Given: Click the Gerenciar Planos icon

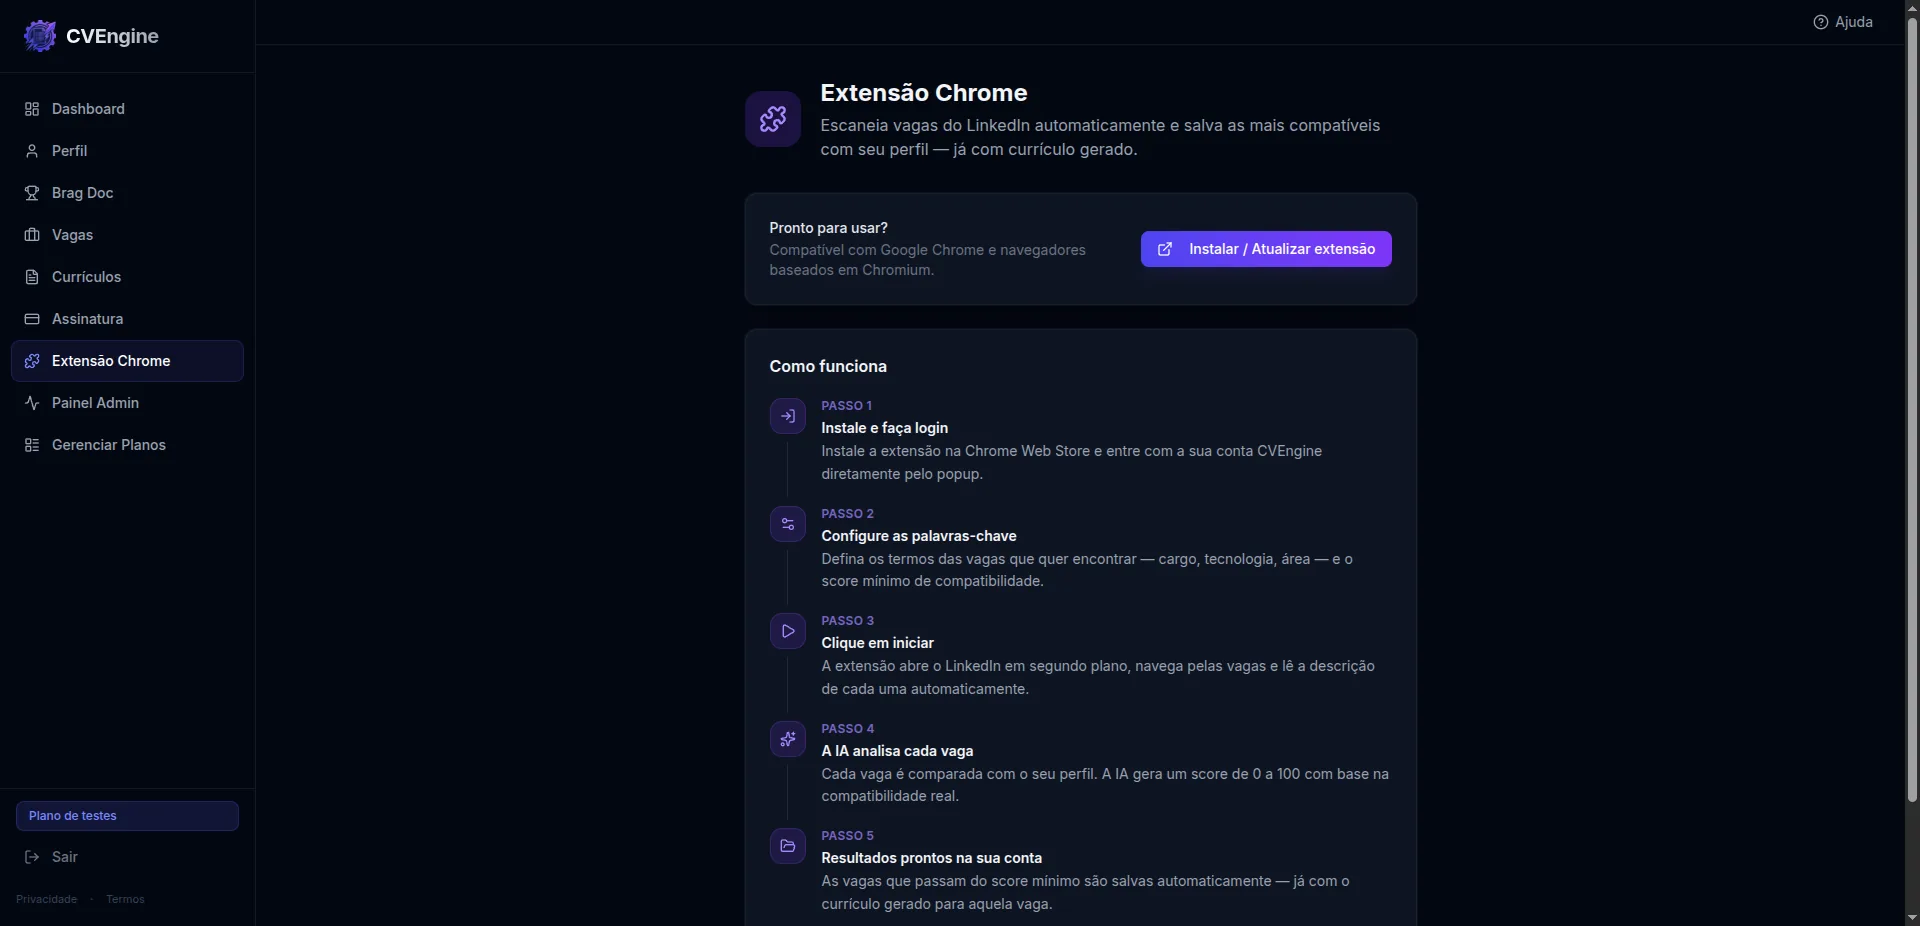Looking at the screenshot, I should click(32, 445).
